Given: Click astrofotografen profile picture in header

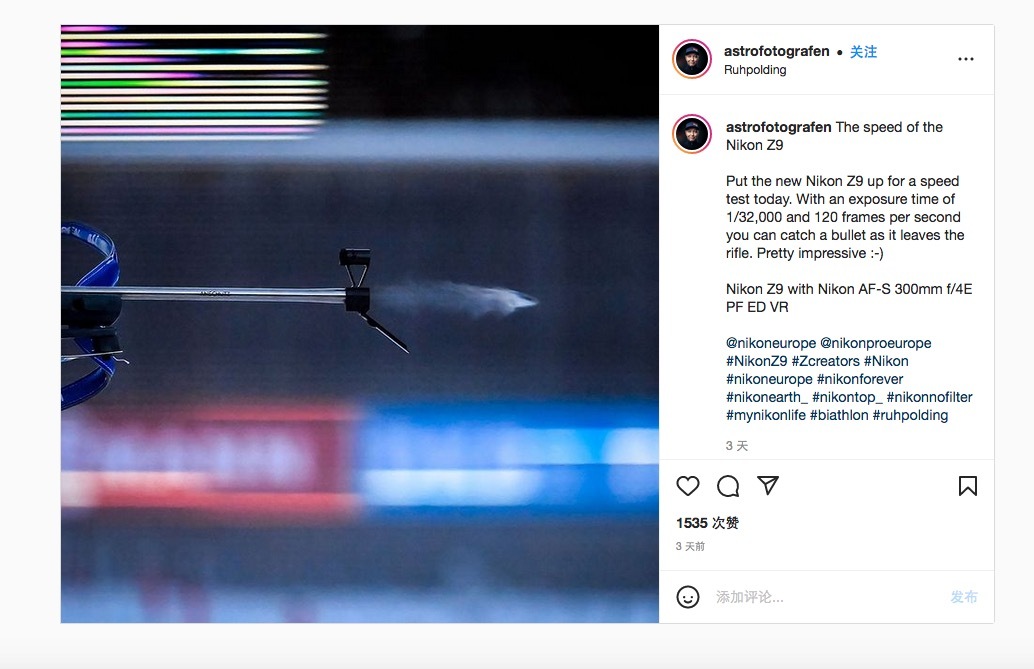Looking at the screenshot, I should [692, 59].
